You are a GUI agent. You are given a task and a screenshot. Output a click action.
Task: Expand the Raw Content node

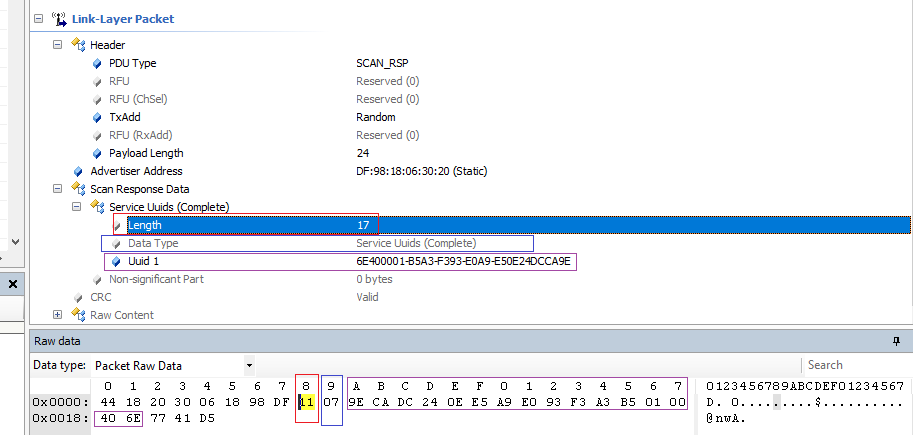pos(58,315)
